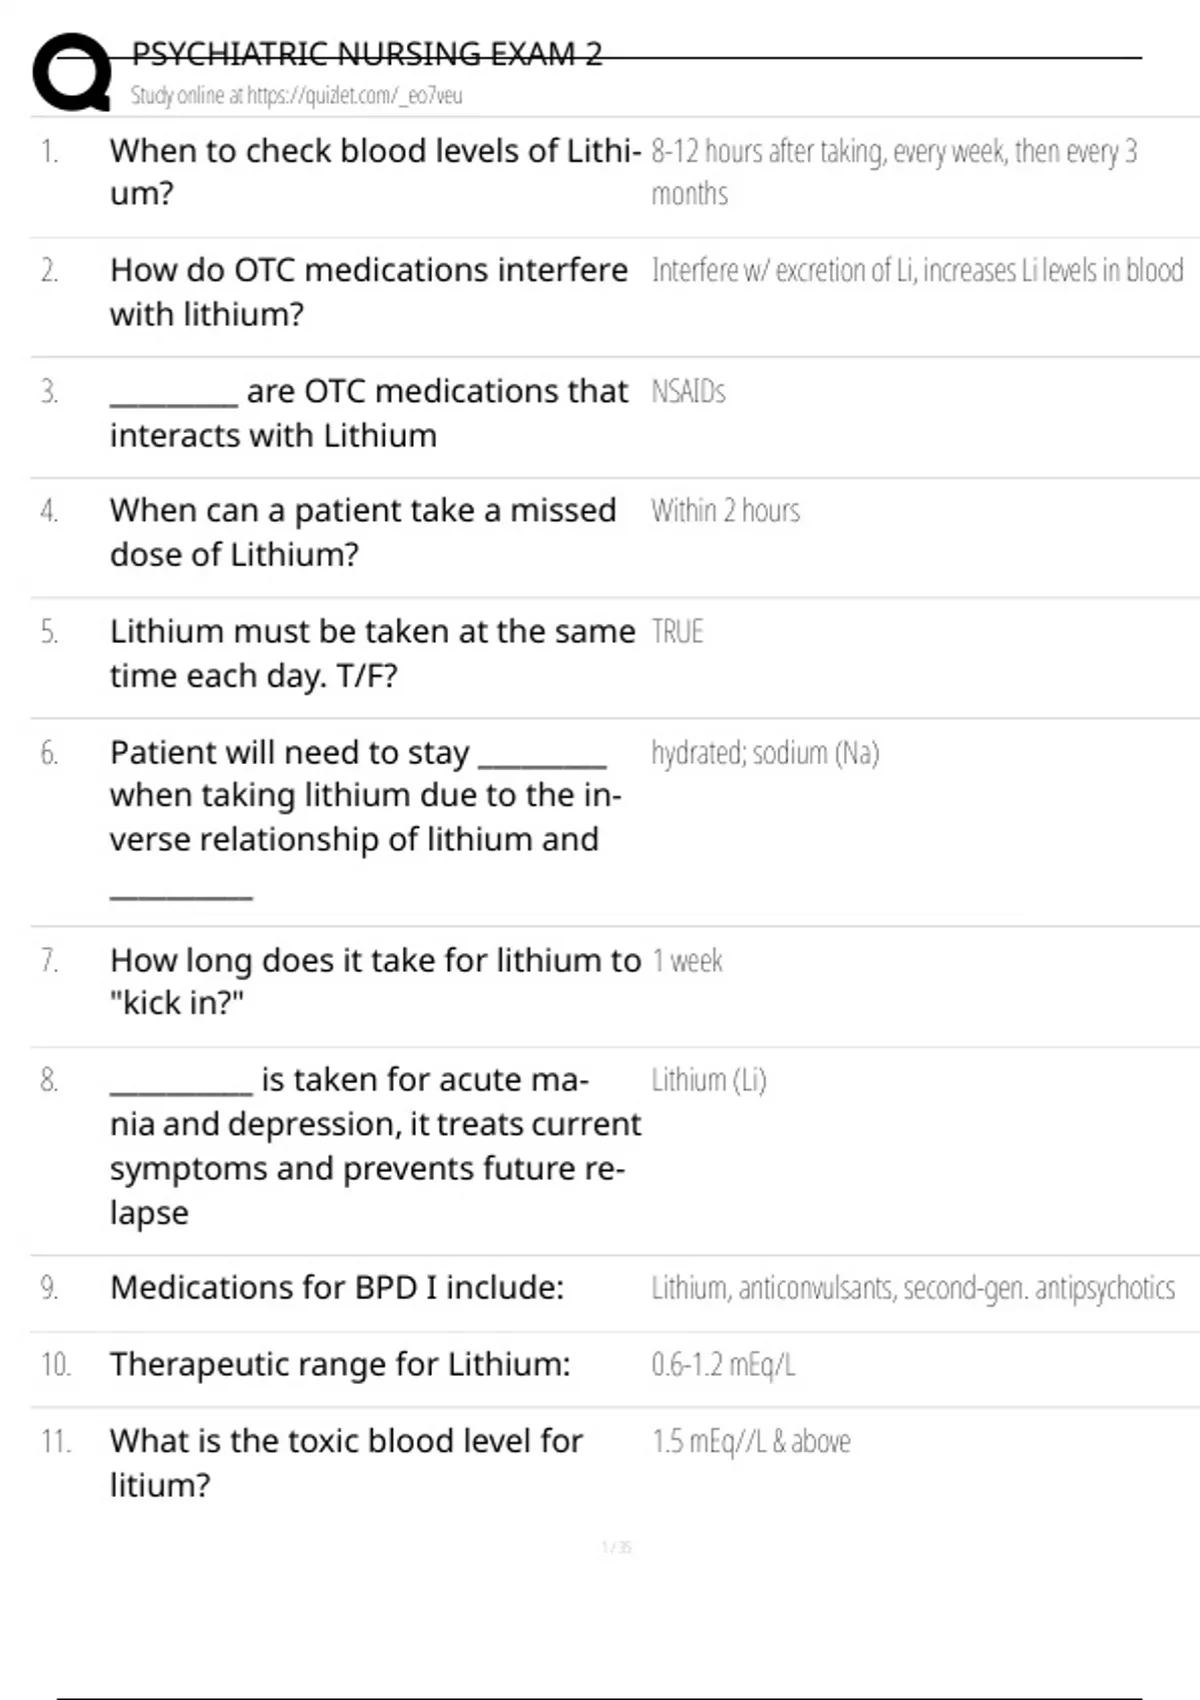Click the 'Lithium (Li)' answer text
This screenshot has height=1700, width=1200.
(708, 1080)
